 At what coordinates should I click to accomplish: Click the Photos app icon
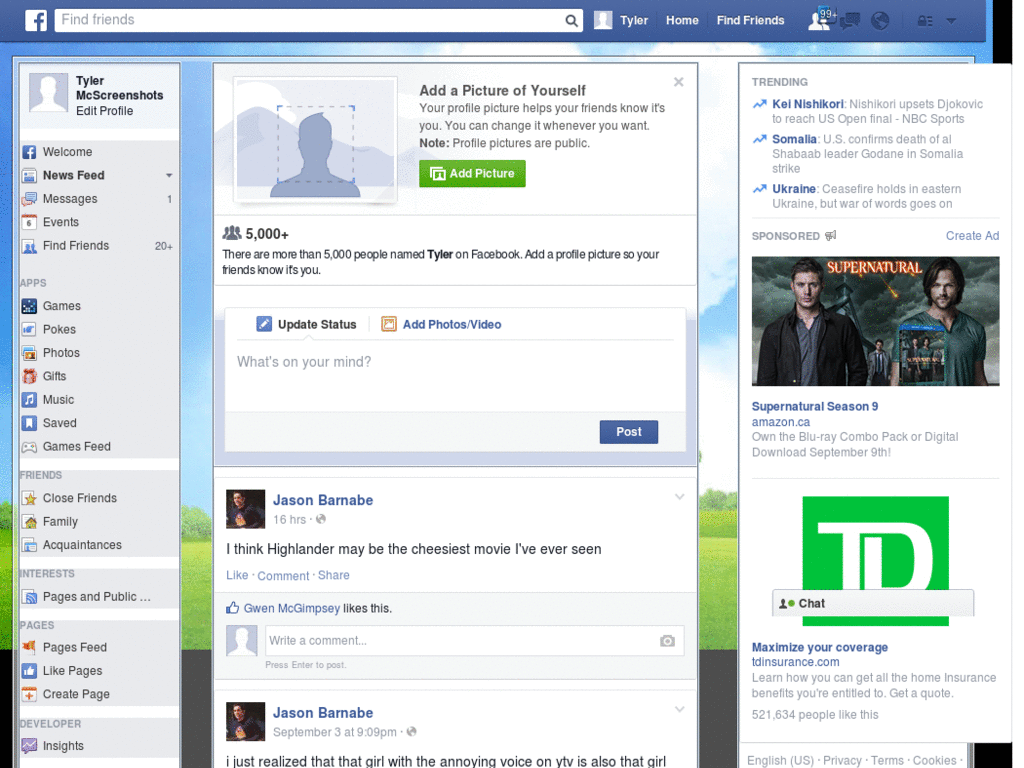(29, 353)
